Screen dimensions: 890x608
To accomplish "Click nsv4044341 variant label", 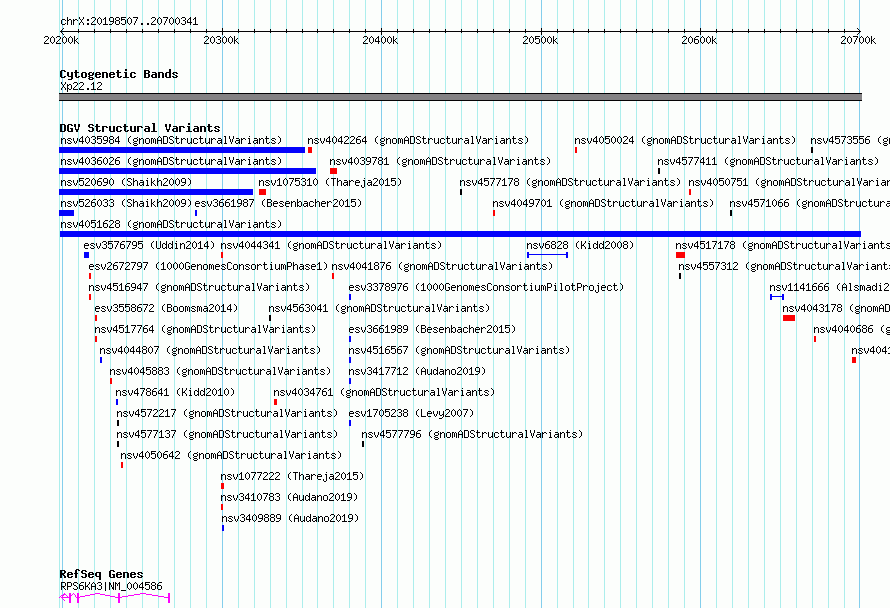I will click(x=331, y=245).
